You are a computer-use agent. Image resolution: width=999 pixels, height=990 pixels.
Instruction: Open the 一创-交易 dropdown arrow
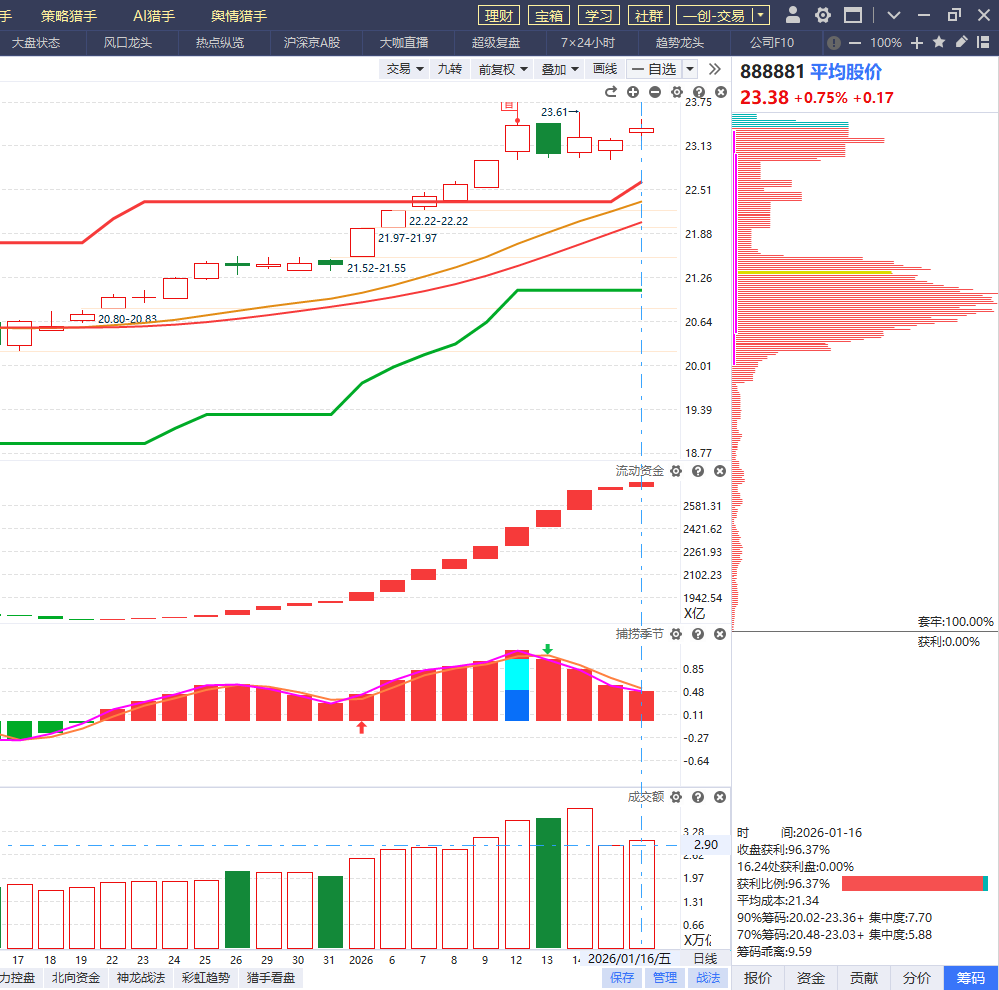pos(761,15)
